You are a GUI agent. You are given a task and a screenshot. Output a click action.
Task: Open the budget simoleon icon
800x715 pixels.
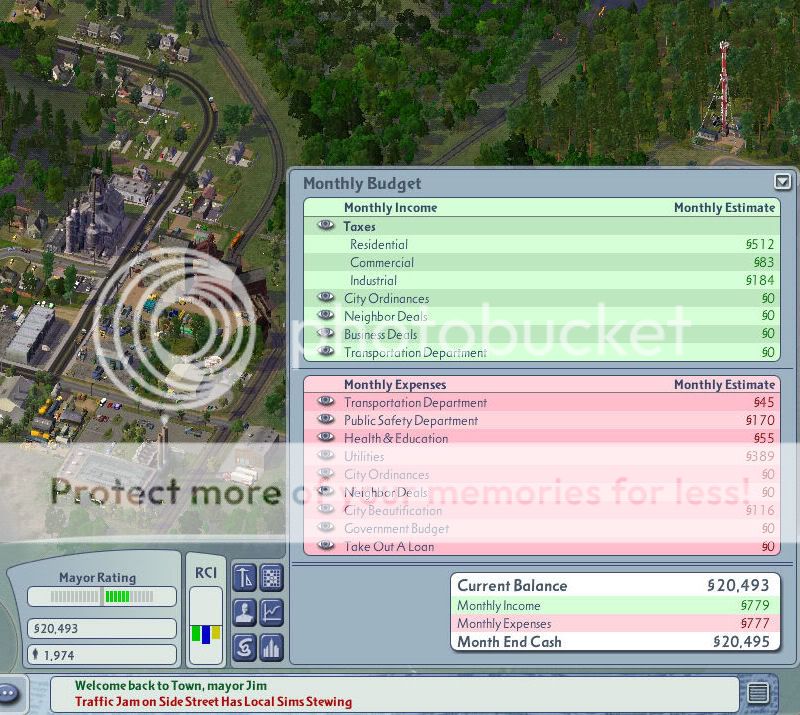244,647
